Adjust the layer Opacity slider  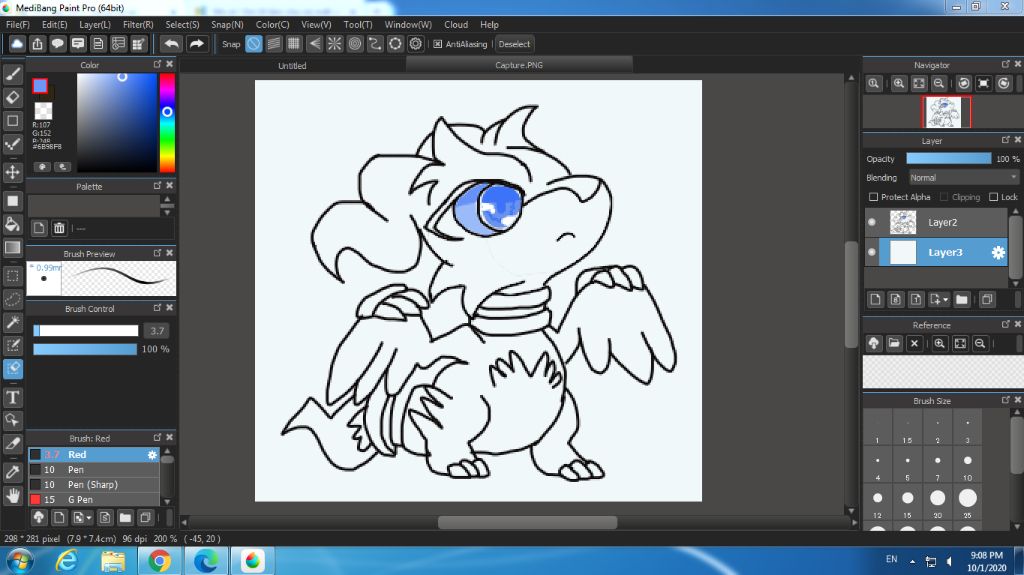[948, 159]
